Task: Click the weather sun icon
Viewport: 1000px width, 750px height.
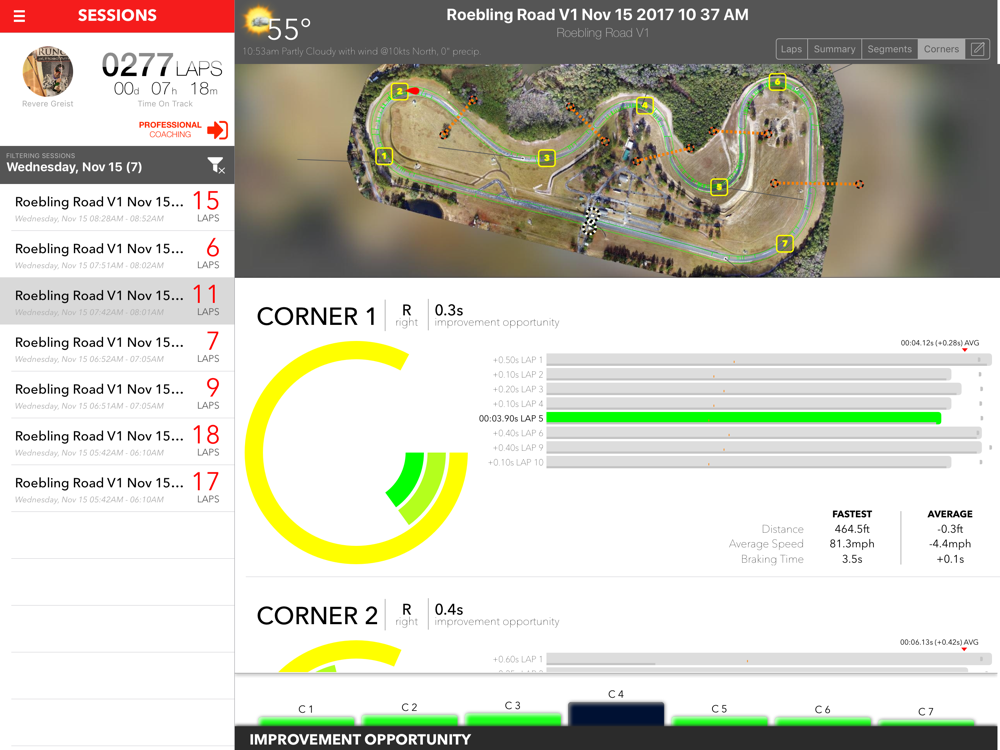Action: coord(258,21)
